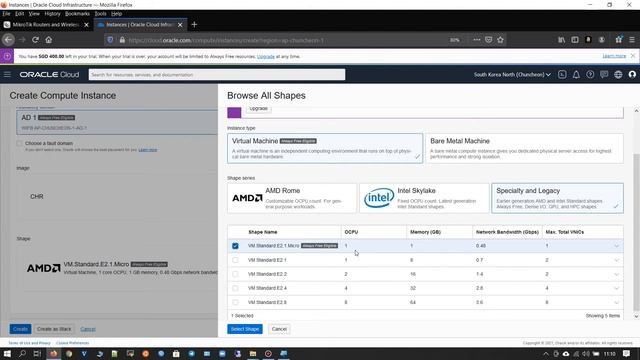Image resolution: width=640 pixels, height=360 pixels.
Task: Check the VM.Standard.E2.4 shape checkbox
Action: click(x=235, y=288)
